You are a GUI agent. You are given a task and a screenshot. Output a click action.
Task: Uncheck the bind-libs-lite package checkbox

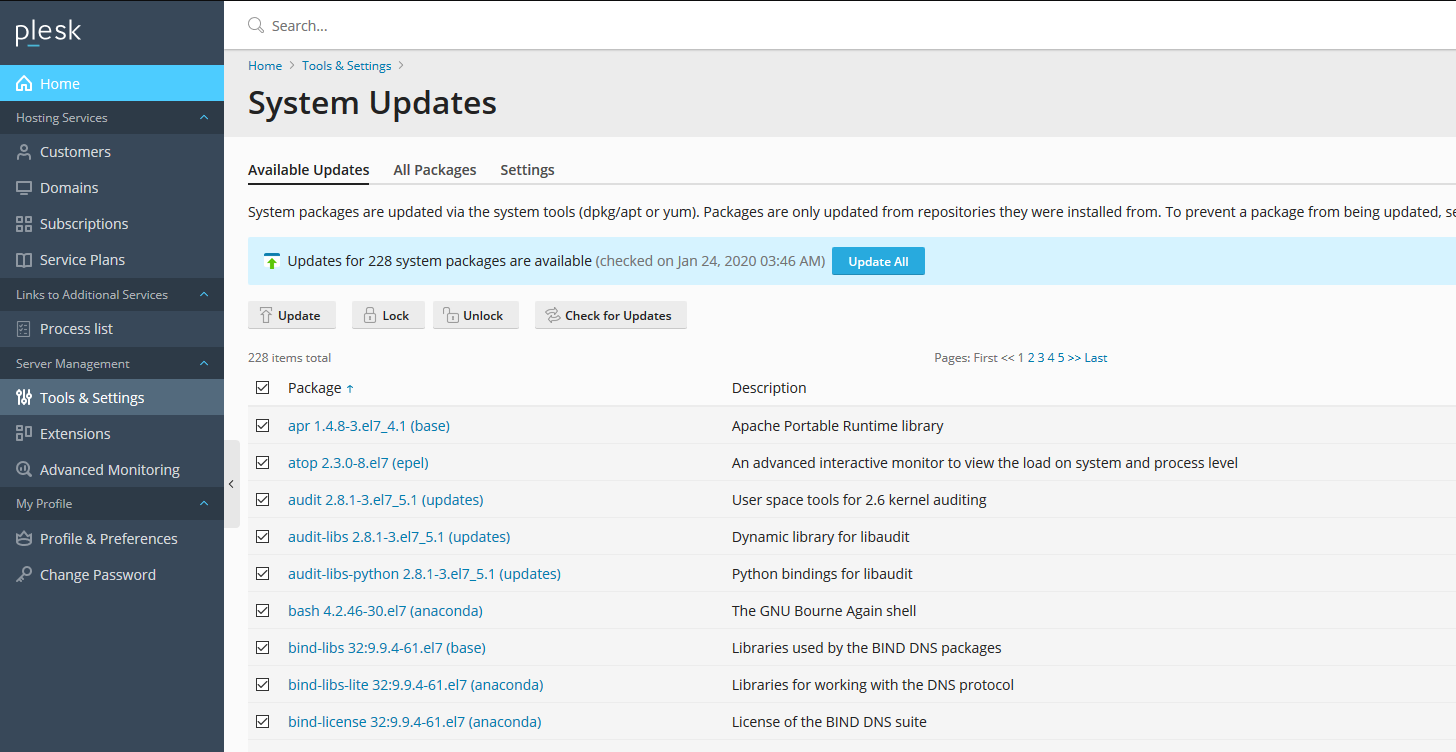coord(263,685)
